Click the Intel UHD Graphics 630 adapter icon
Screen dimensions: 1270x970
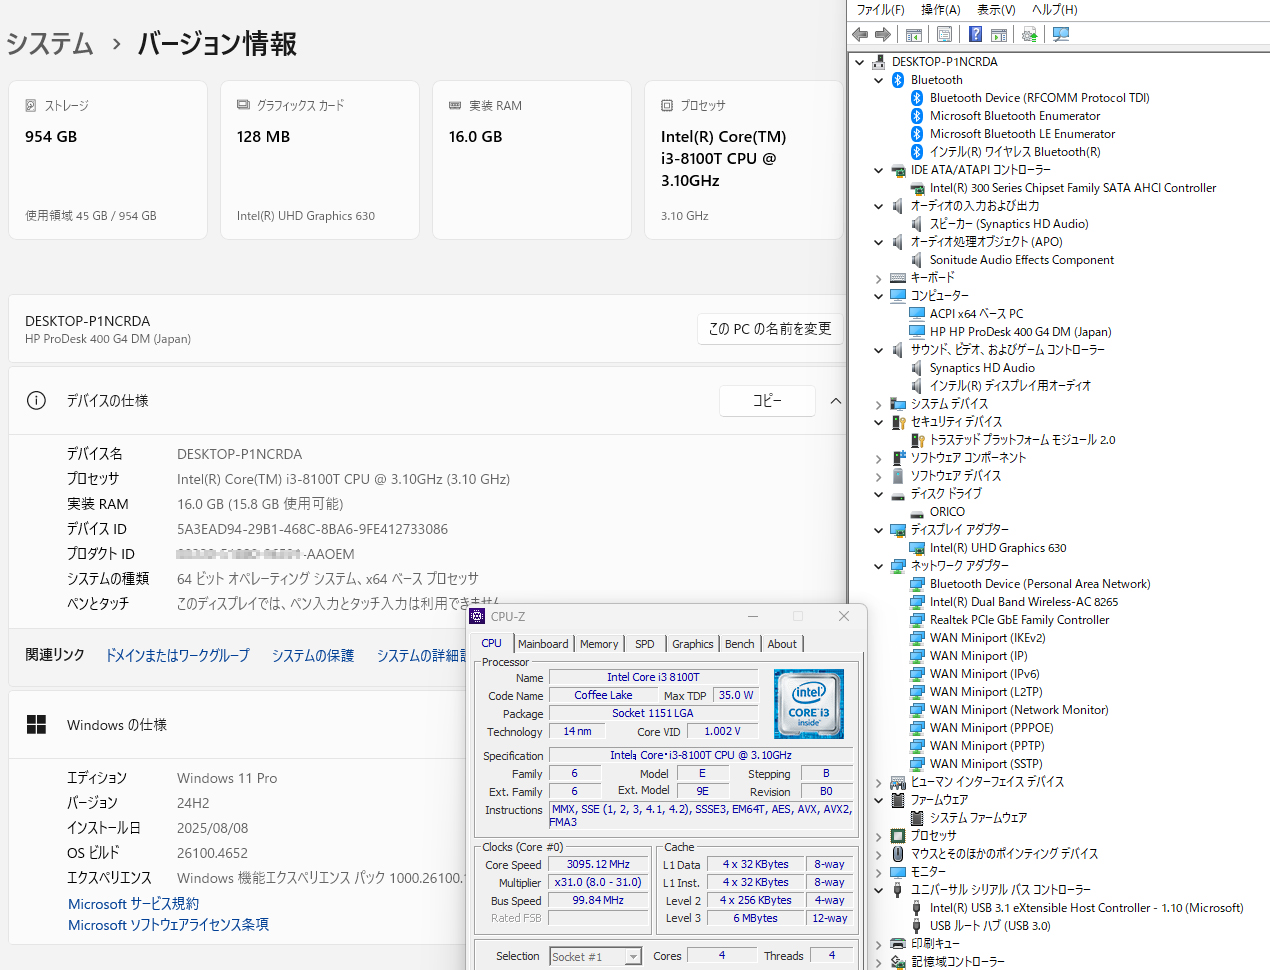[x=917, y=548]
